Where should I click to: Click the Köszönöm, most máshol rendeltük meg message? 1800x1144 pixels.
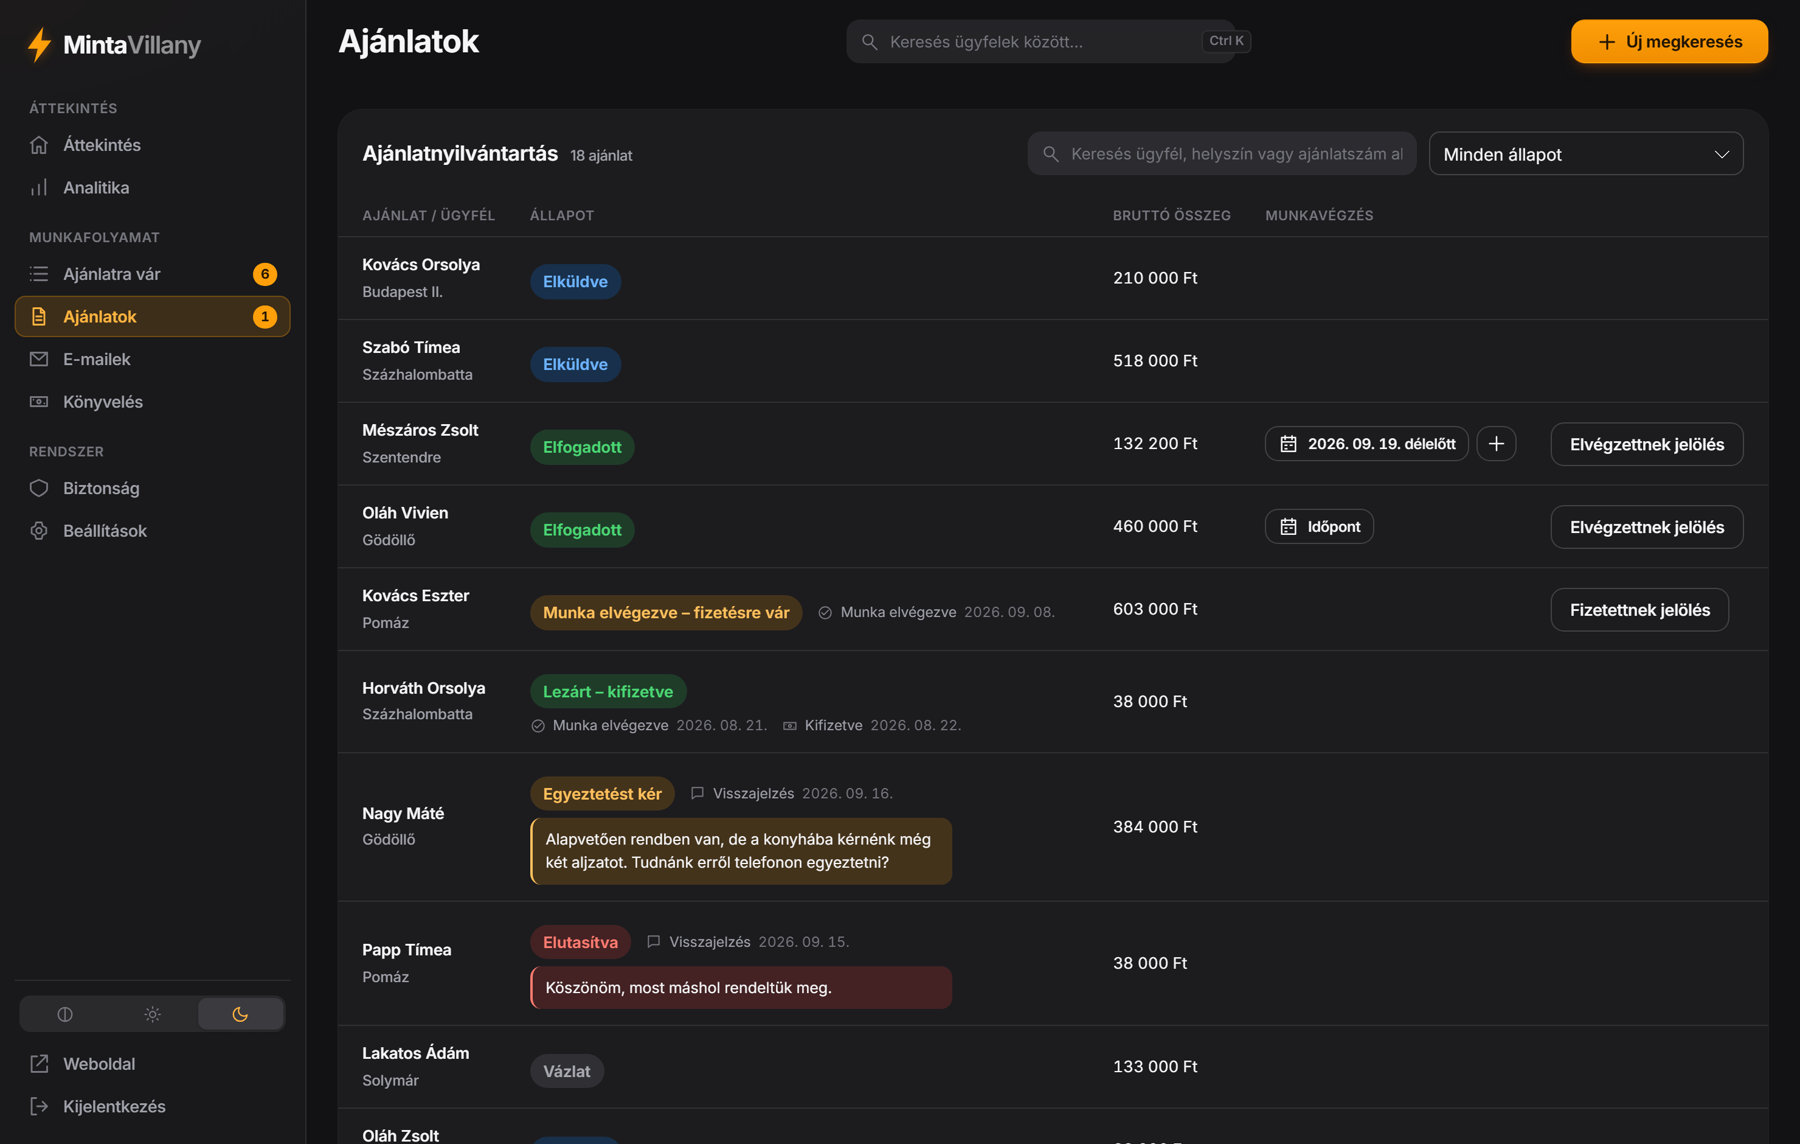pyautogui.click(x=741, y=988)
